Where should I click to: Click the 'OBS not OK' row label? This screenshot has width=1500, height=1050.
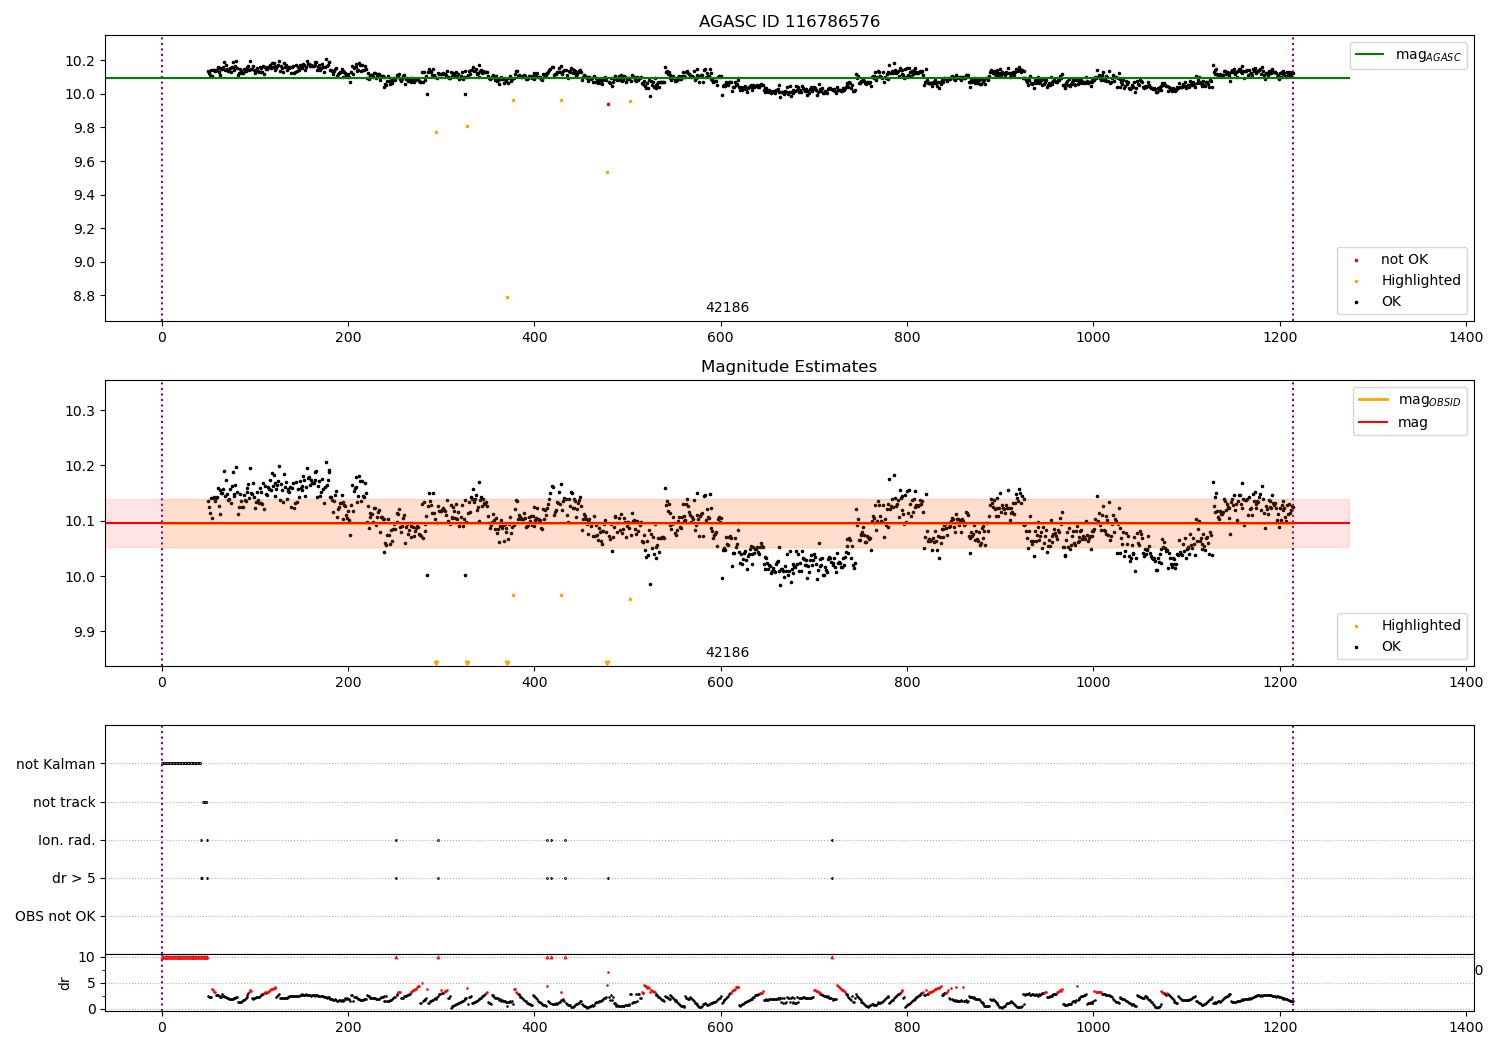pyautogui.click(x=55, y=916)
